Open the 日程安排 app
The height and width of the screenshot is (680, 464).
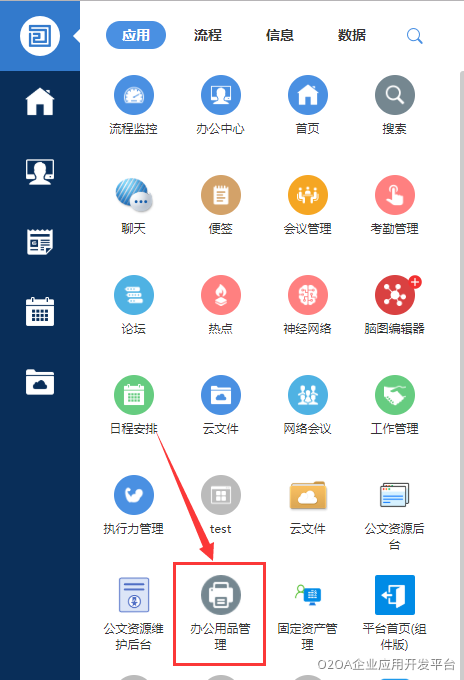134,405
